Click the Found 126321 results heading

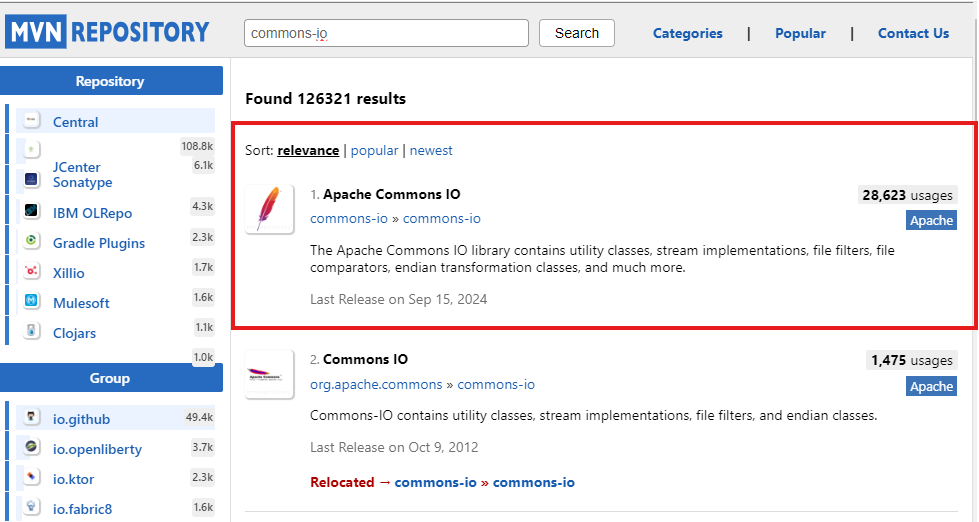point(325,99)
